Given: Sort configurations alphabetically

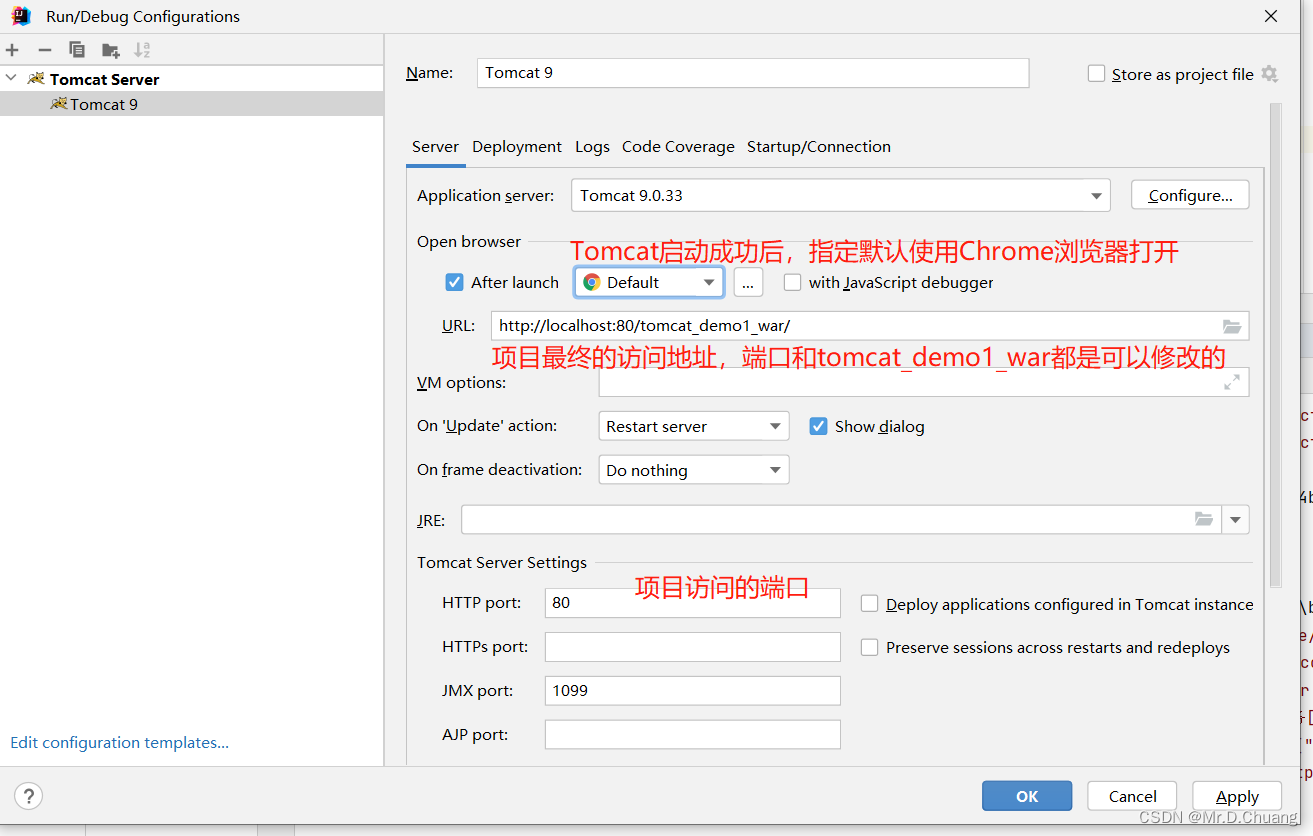Looking at the screenshot, I should coord(142,50).
